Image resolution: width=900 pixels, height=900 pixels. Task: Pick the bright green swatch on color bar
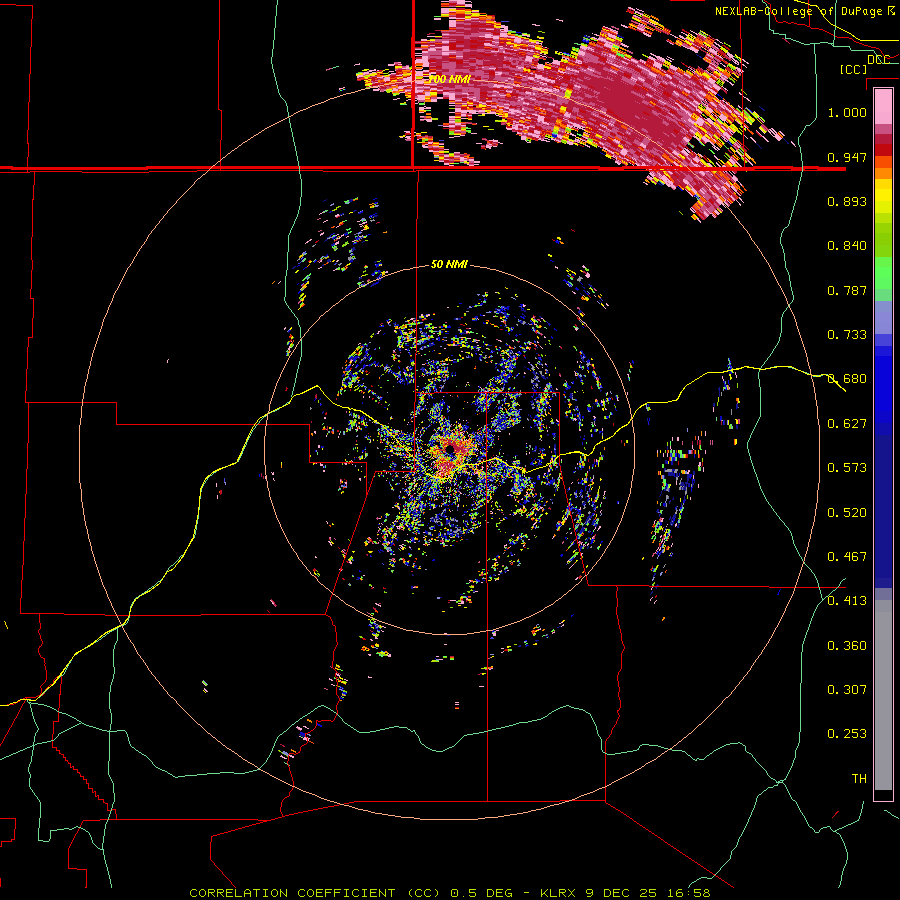coord(883,273)
